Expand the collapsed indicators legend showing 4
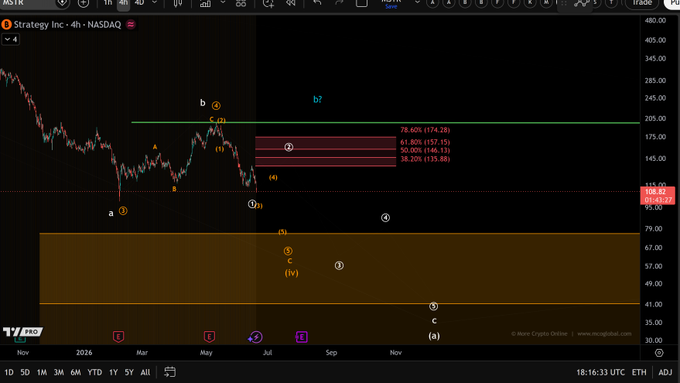 point(10,39)
